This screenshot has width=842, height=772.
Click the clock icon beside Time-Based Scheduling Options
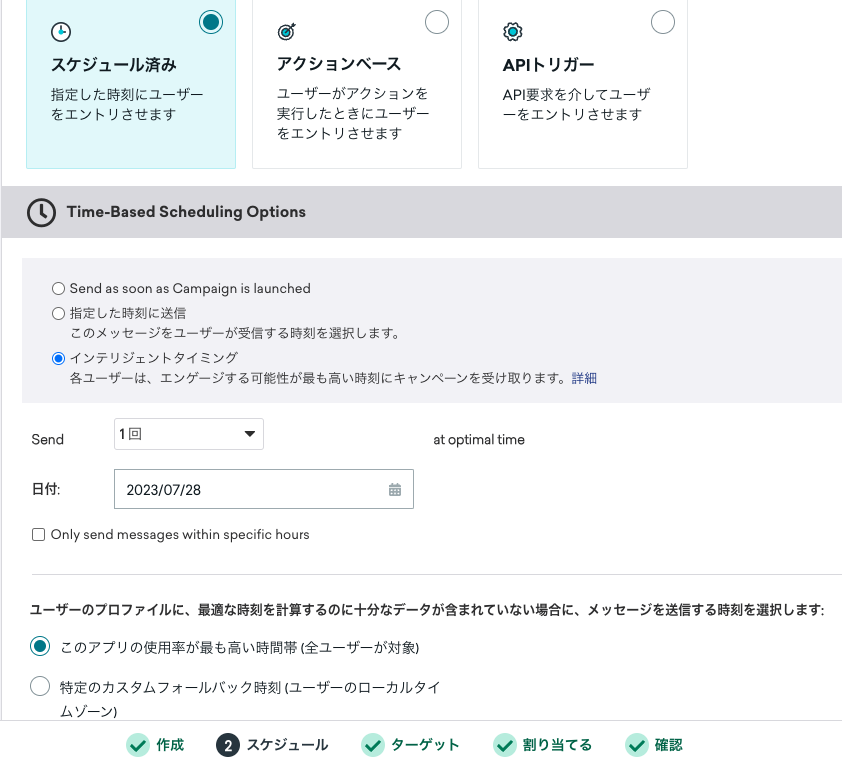(41, 212)
